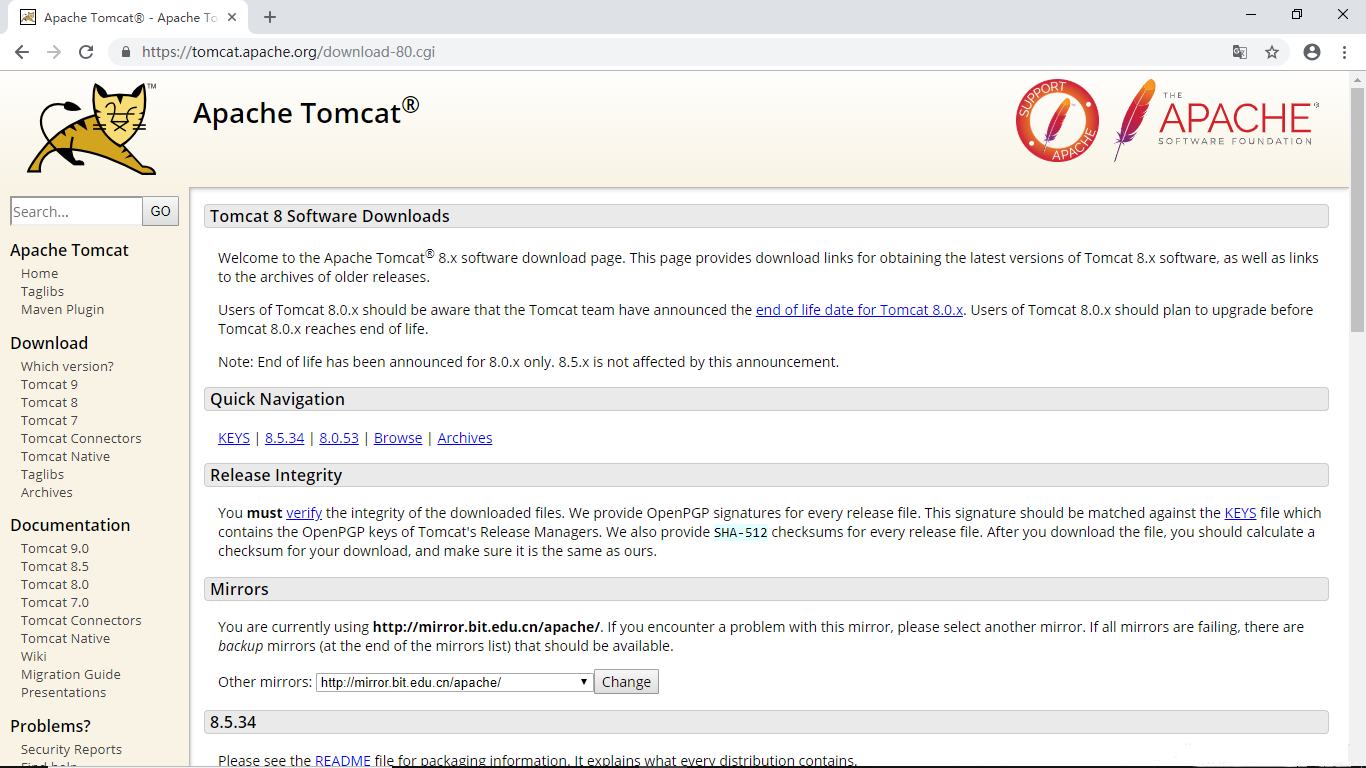Go to Tomcat 8 download link
The image size is (1366, 768).
point(49,402)
